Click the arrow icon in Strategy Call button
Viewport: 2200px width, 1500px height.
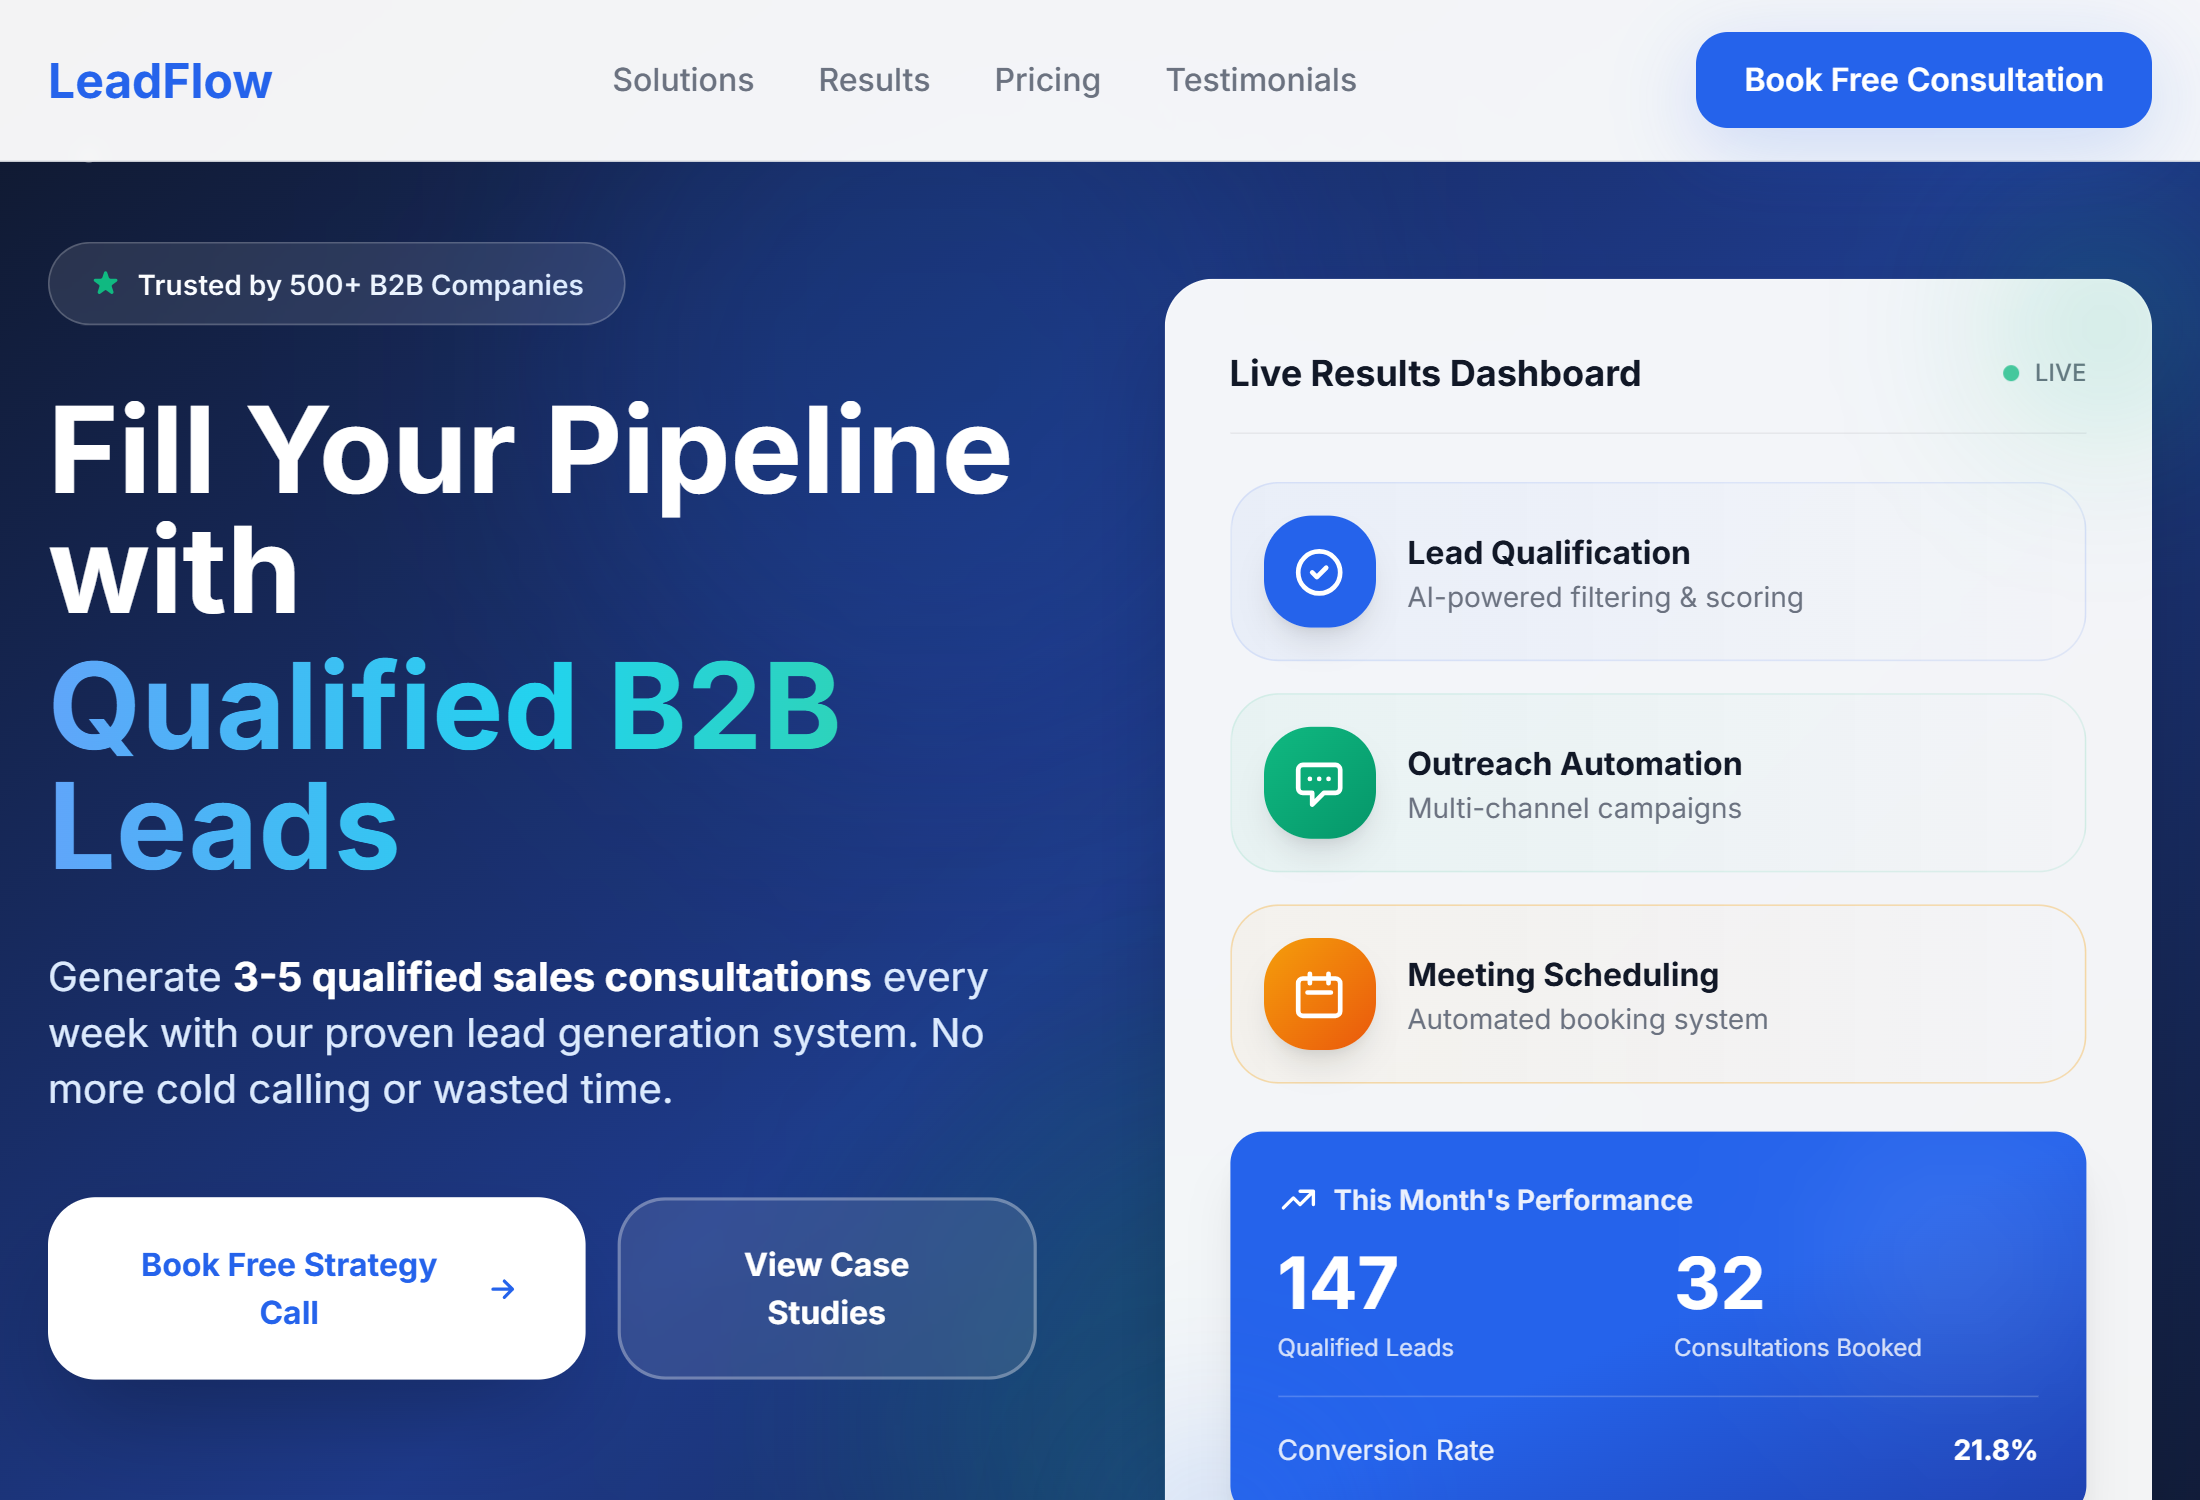(x=503, y=1289)
